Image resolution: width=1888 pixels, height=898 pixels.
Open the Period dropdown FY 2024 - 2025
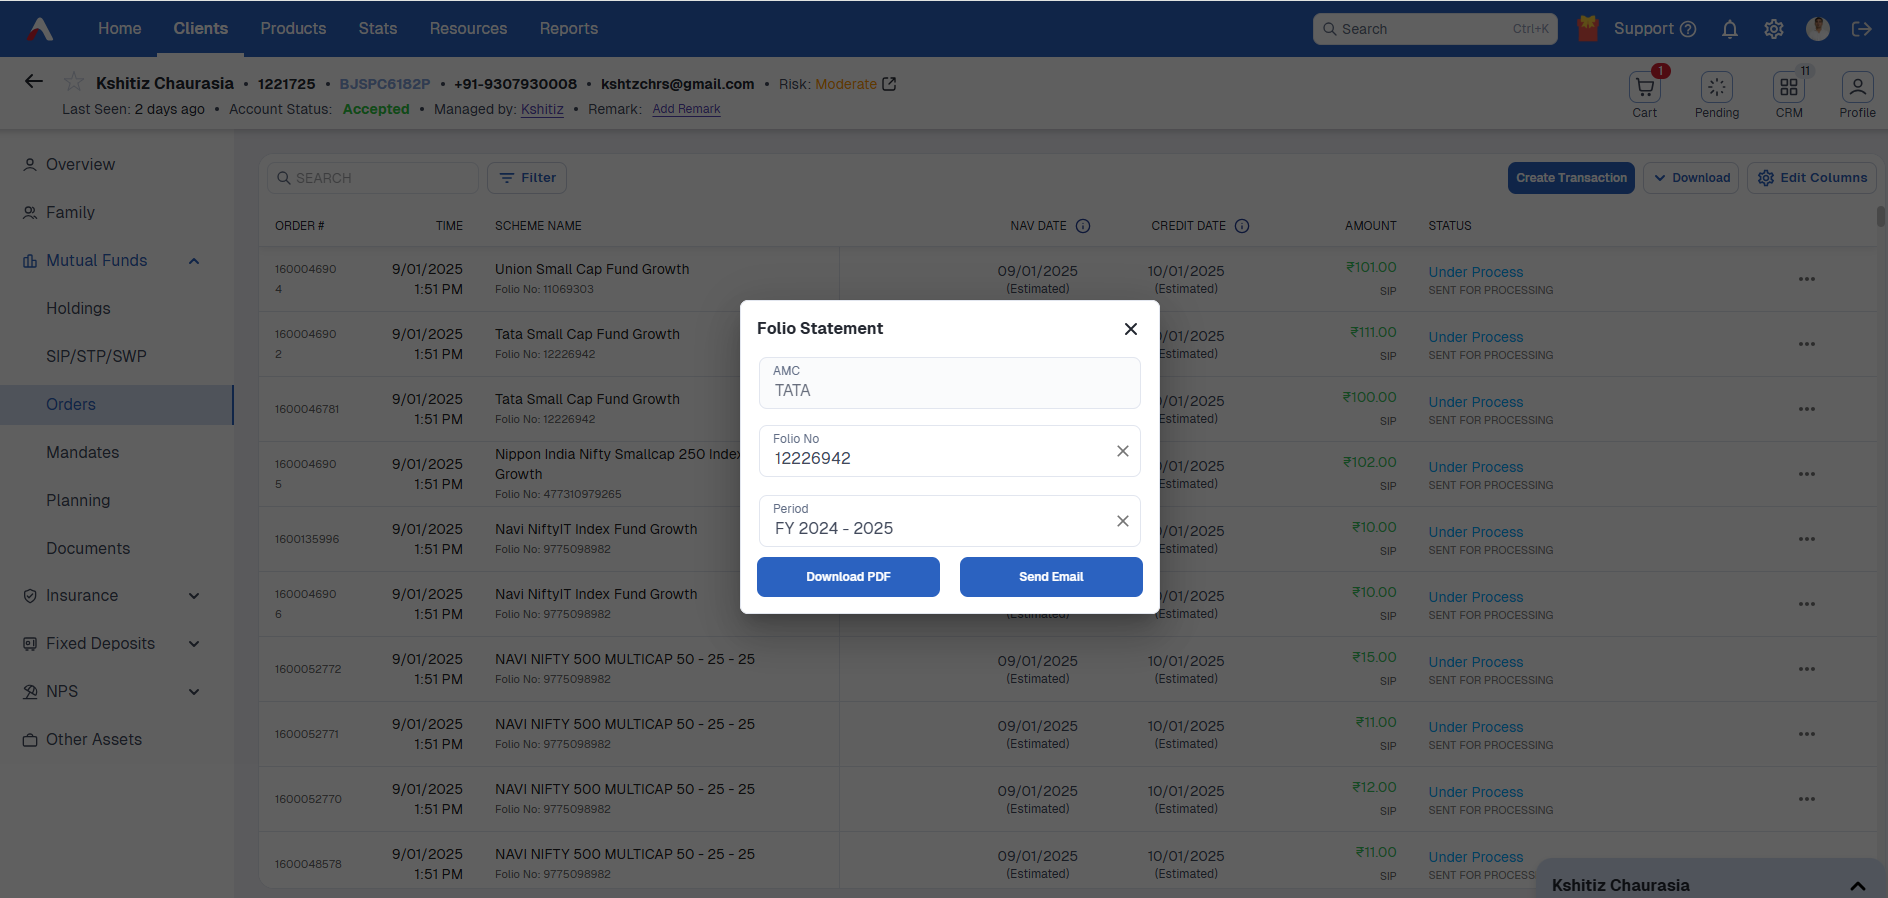coord(949,521)
